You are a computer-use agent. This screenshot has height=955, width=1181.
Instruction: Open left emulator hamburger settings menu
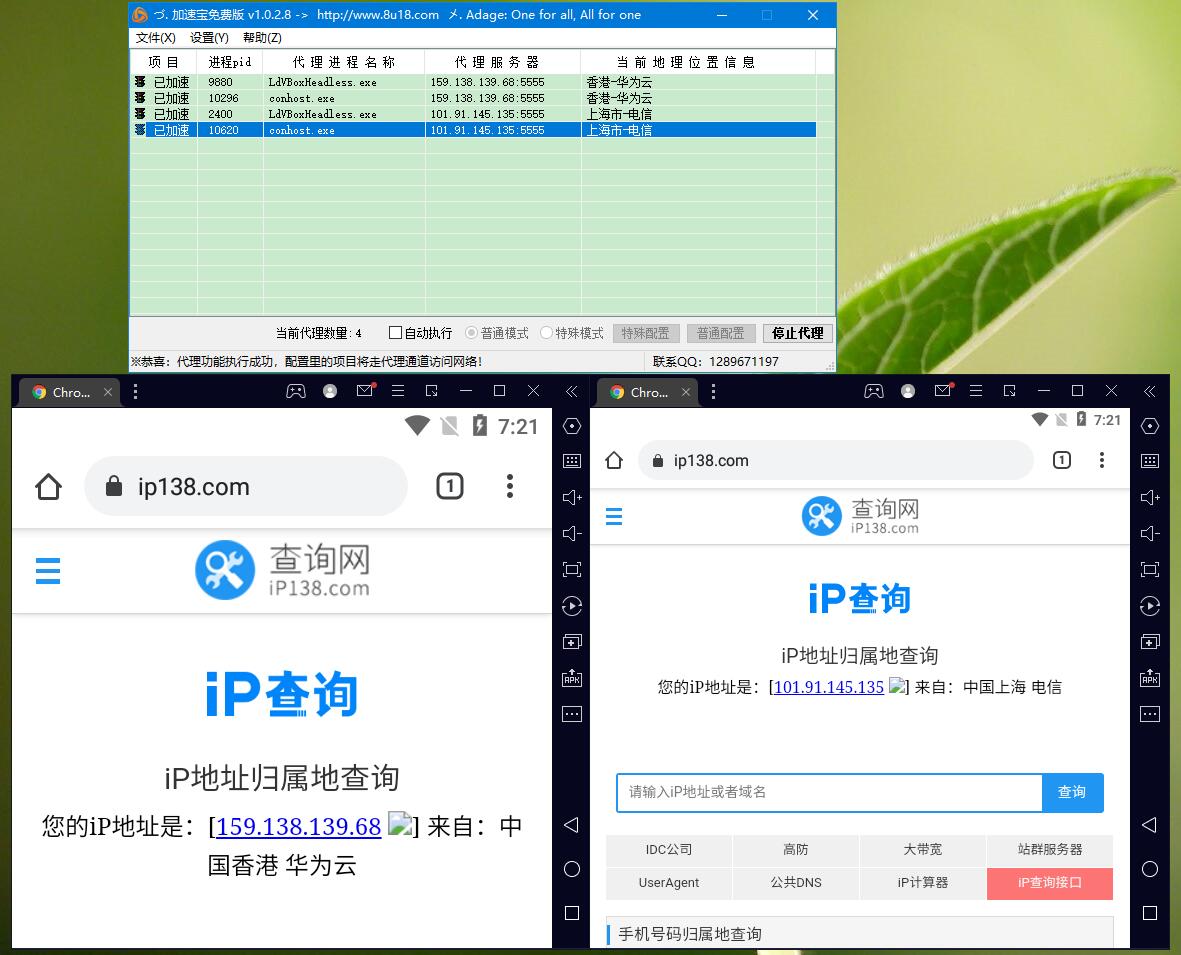pyautogui.click(x=398, y=391)
